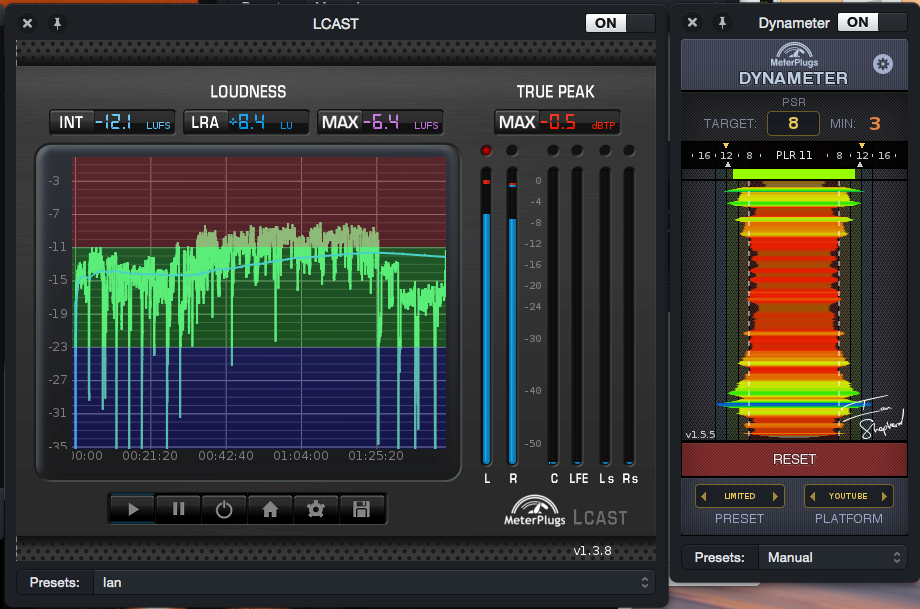The image size is (920, 609).
Task: Click the LIMITED preset label
Action: 739,496
